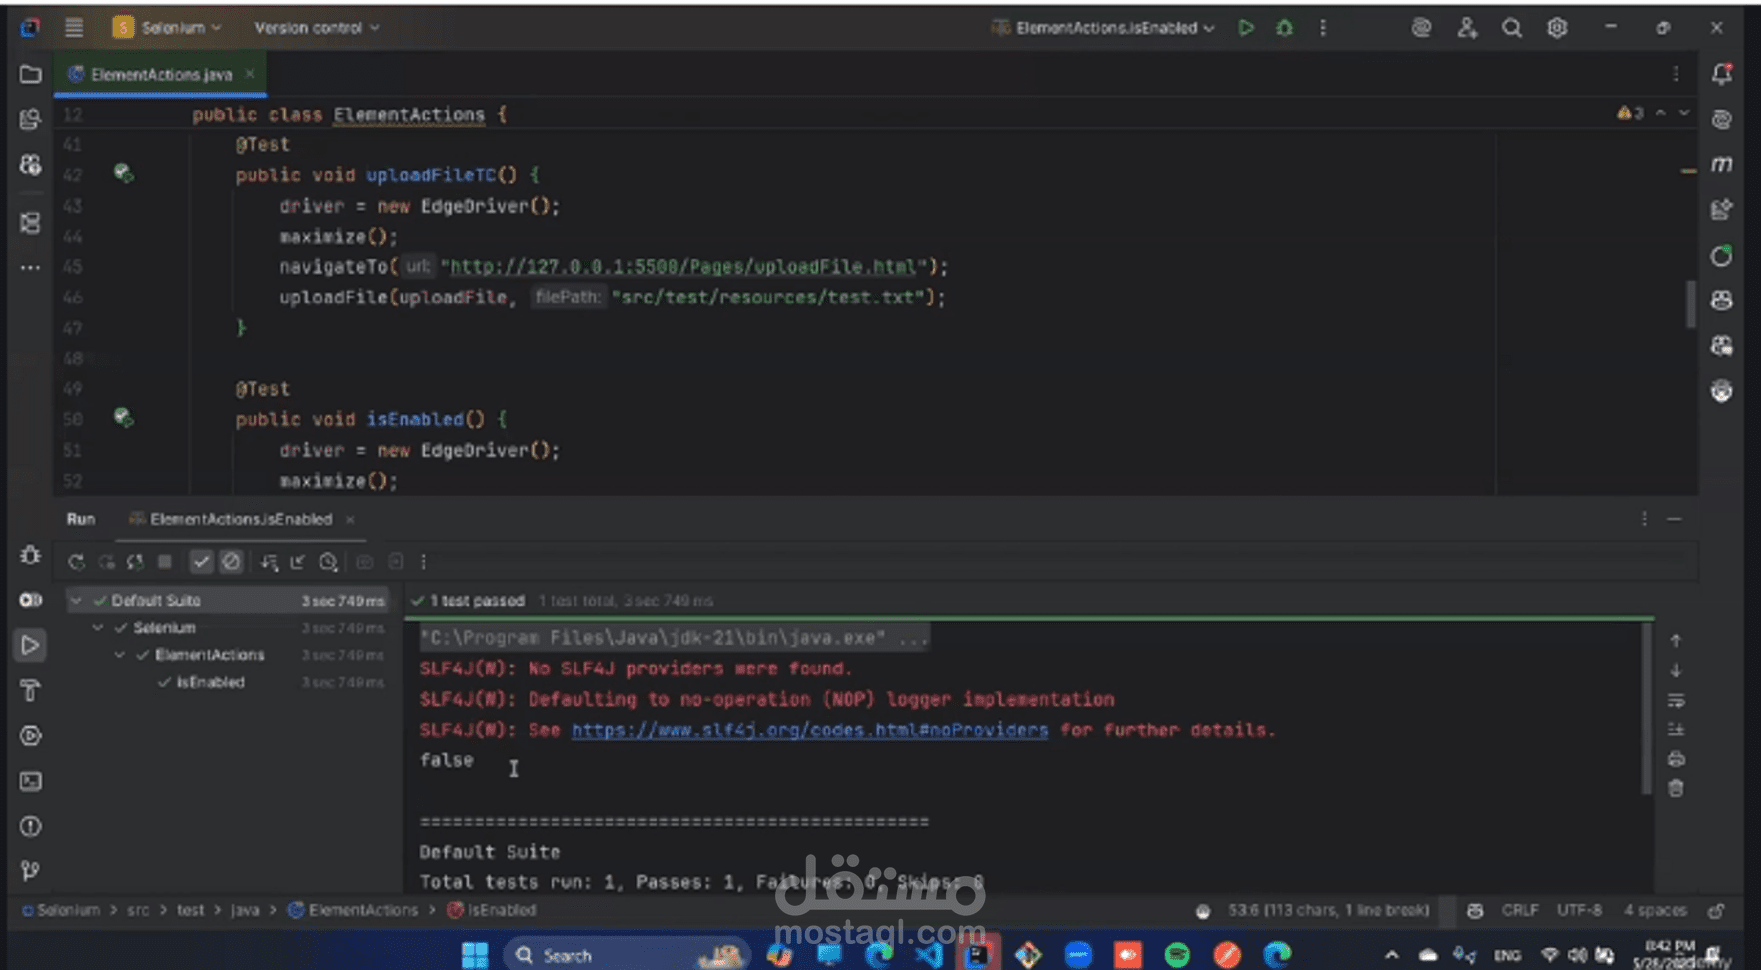Go to next highlighted problem arrow
This screenshot has height=970, width=1761.
tap(1684, 113)
